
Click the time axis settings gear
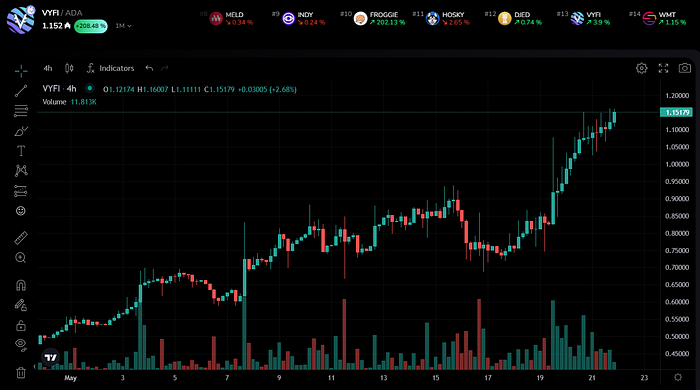coord(678,378)
